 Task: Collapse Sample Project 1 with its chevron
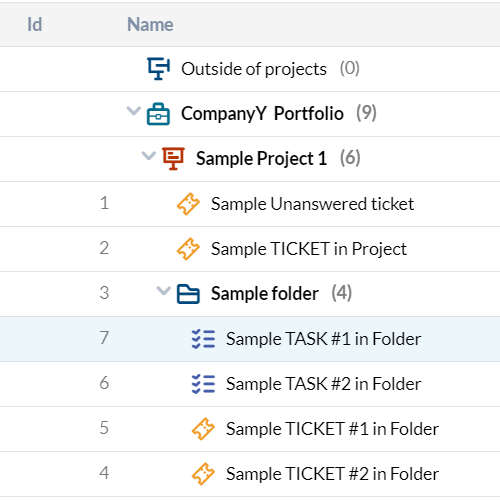click(149, 156)
